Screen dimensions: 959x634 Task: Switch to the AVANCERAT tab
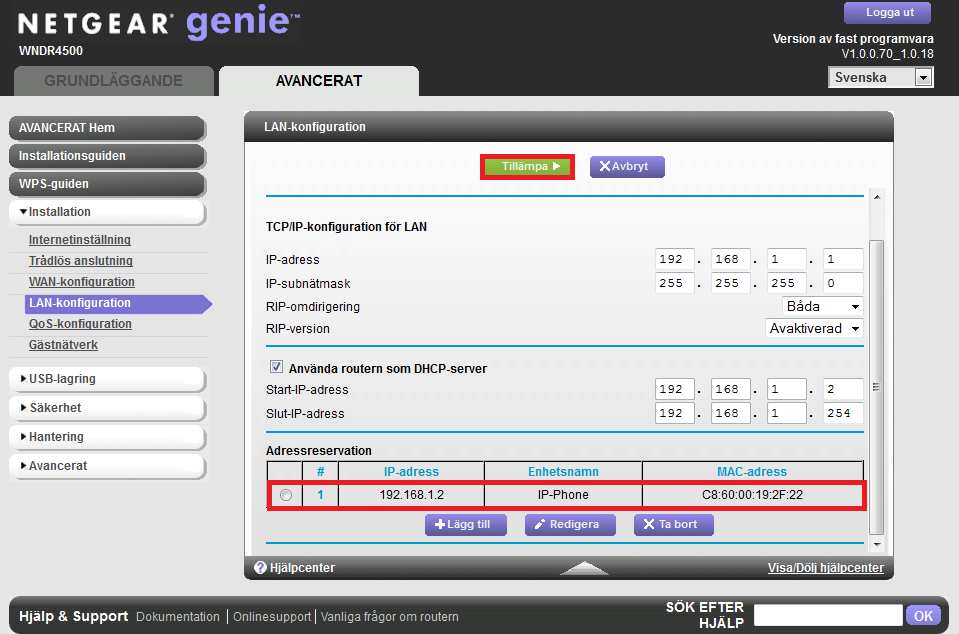coord(319,81)
